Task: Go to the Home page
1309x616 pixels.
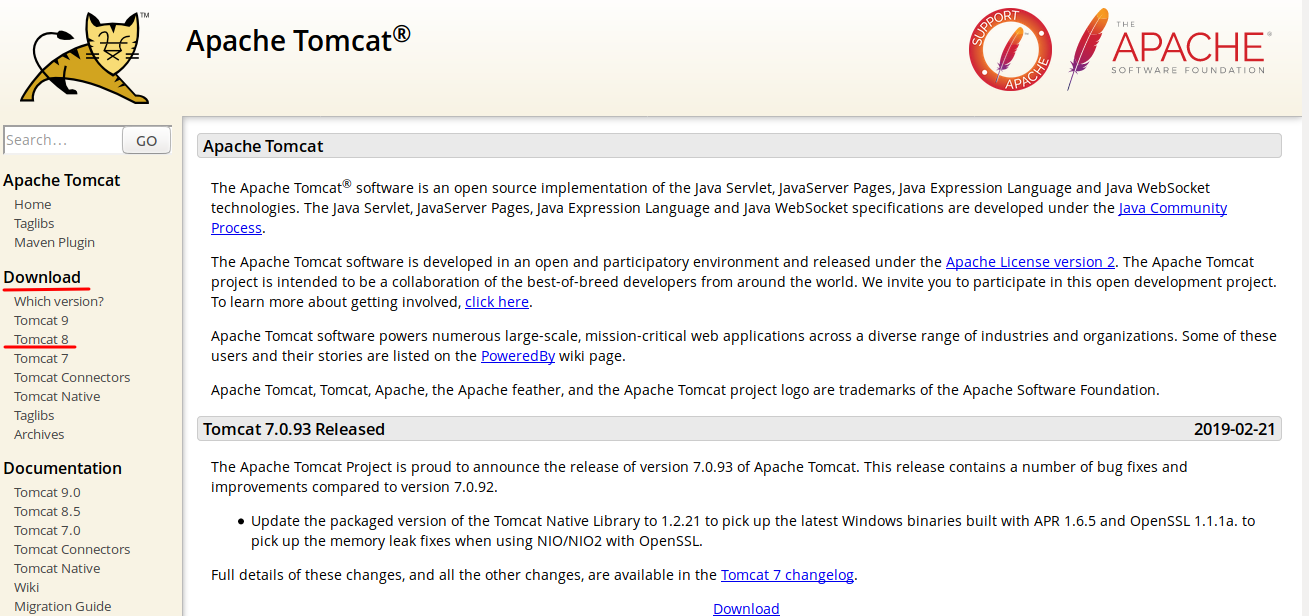Action: 33,204
